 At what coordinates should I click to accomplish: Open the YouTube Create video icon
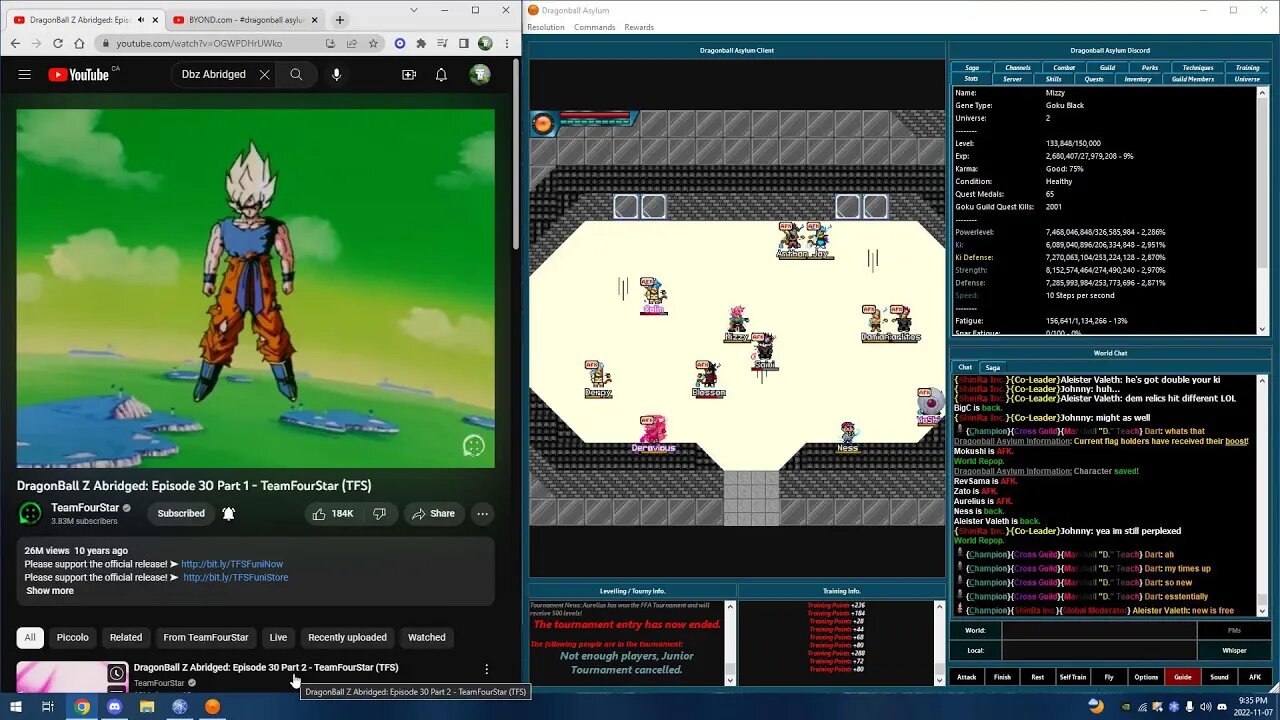[409, 74]
